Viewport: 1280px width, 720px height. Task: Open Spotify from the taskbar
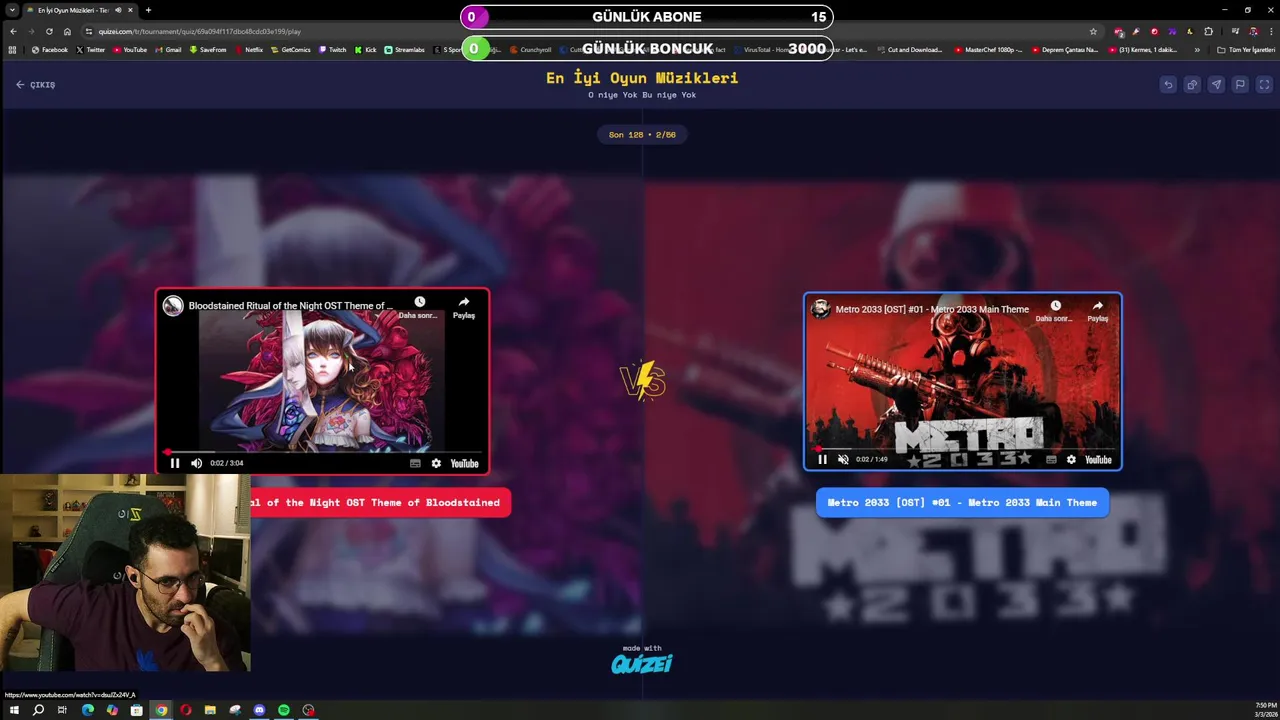tap(284, 710)
